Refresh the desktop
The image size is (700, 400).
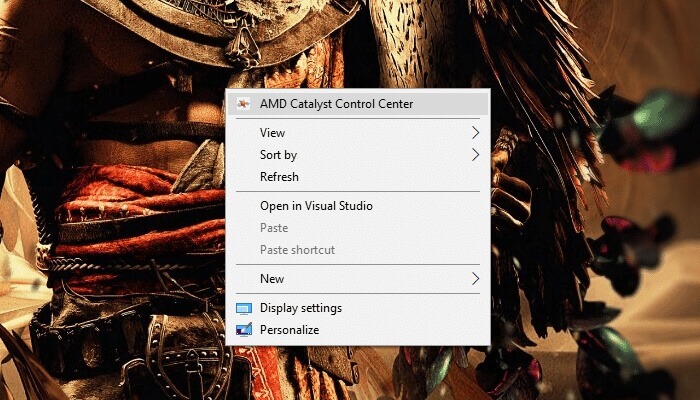pos(358,177)
